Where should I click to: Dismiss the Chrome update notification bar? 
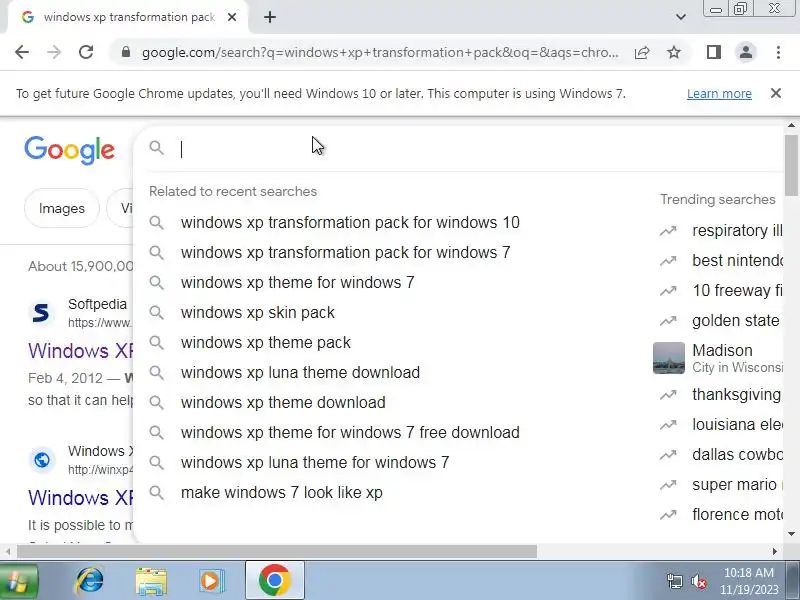[x=776, y=93]
